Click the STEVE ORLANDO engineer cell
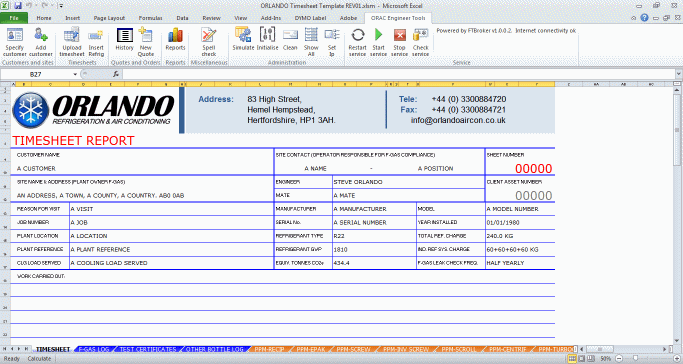This screenshot has height=364, width=683. point(408,182)
